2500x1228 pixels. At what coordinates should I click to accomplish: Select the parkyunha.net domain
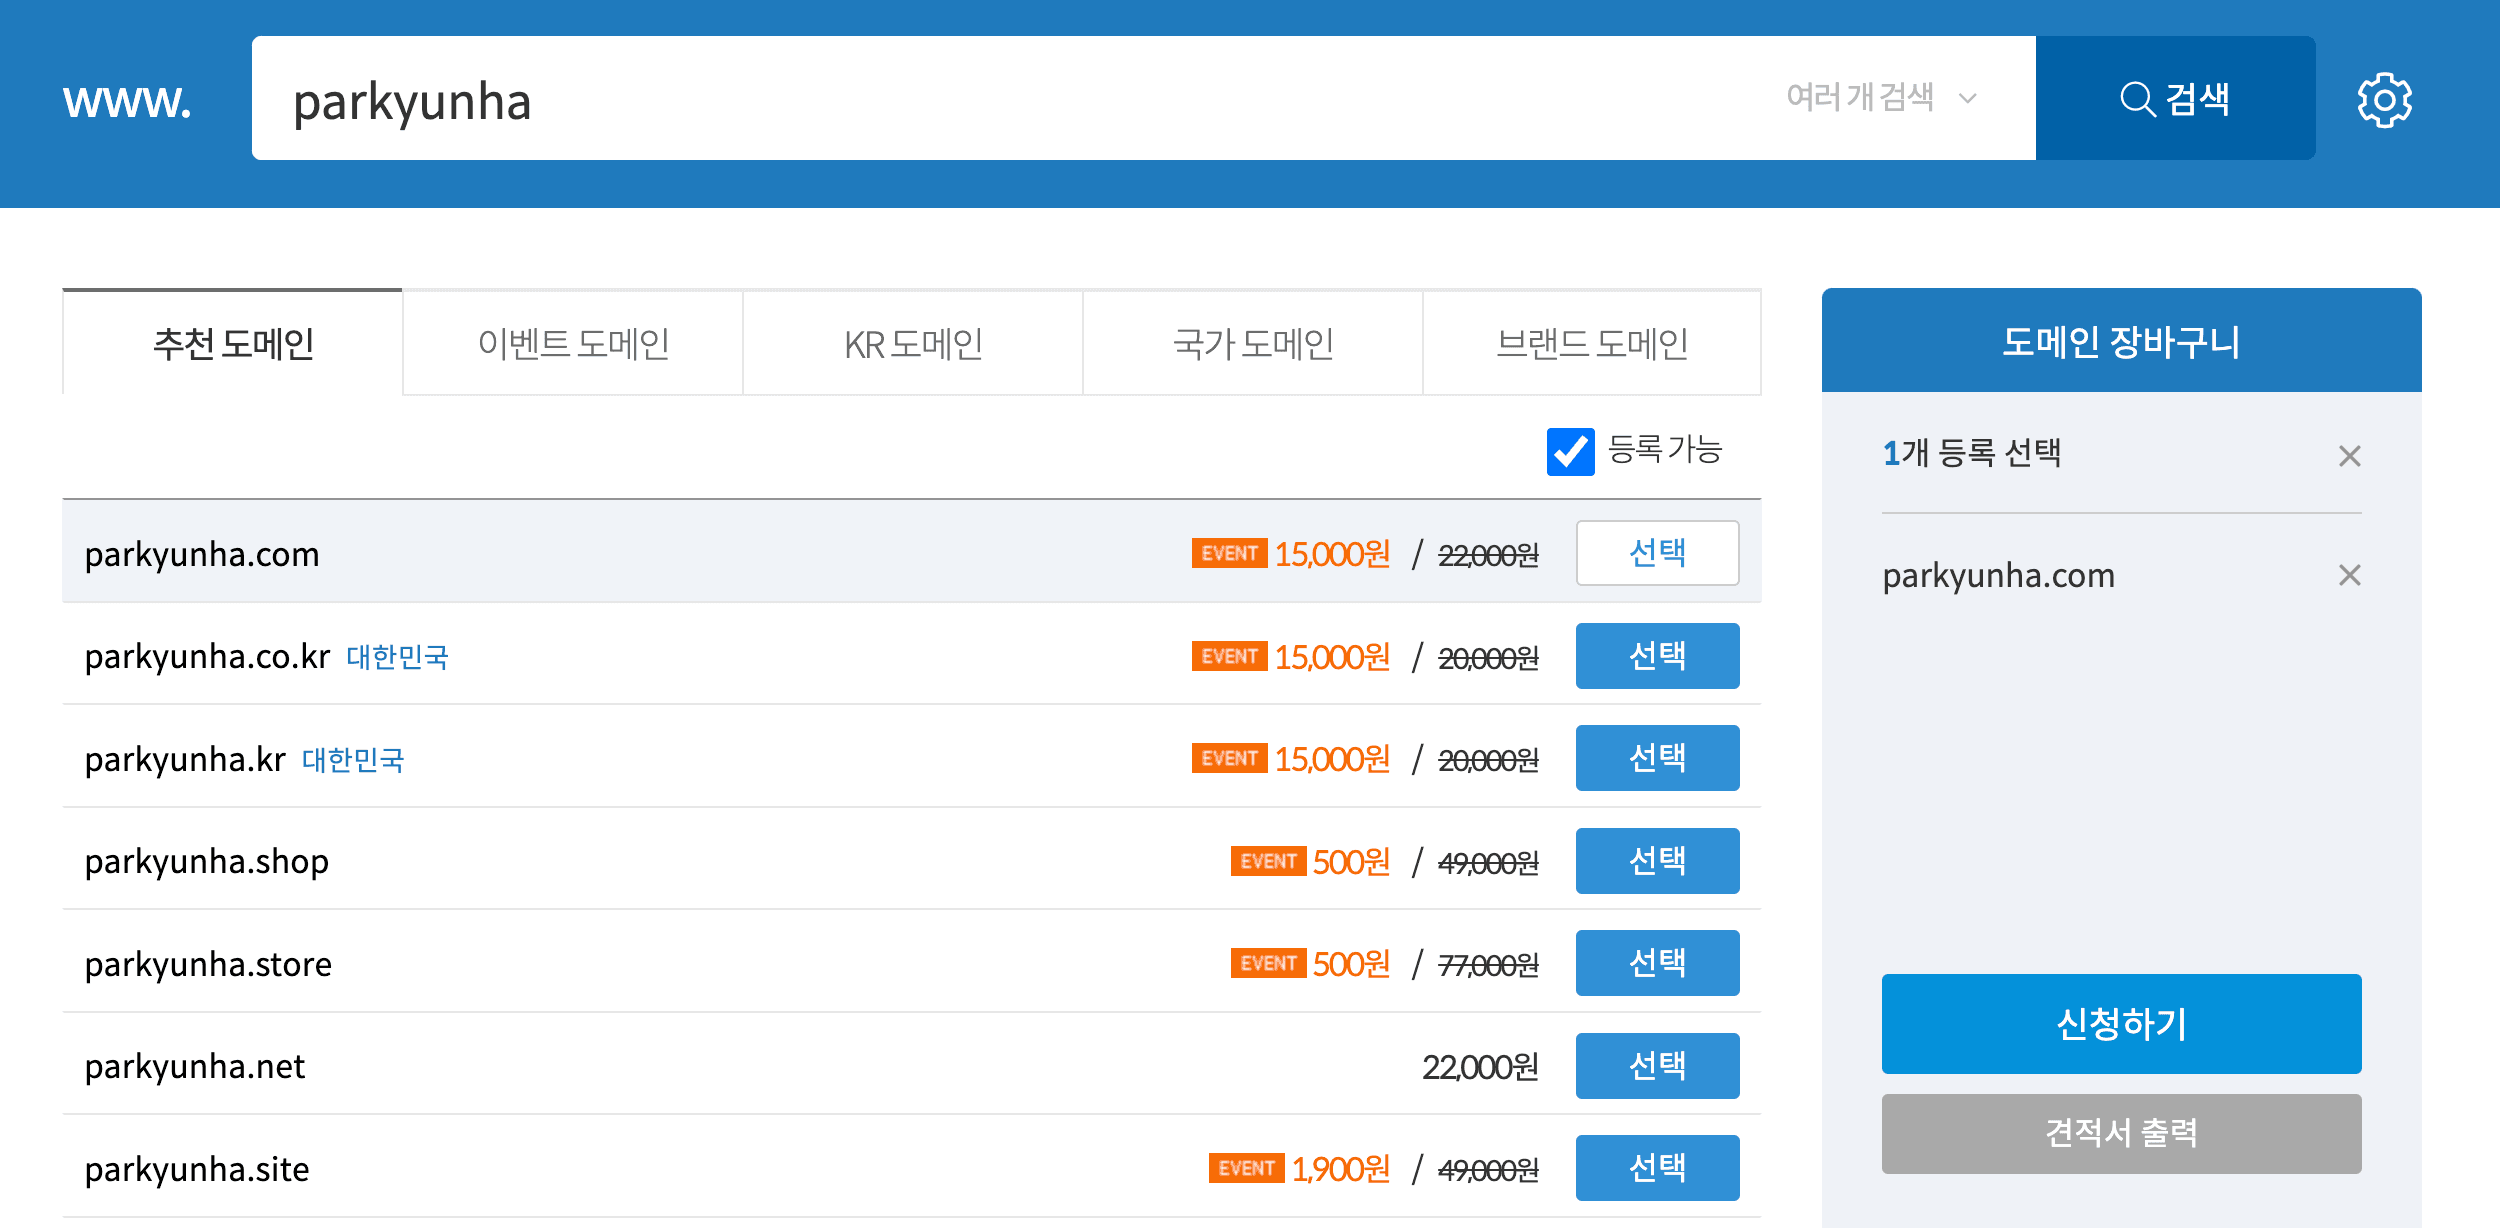(1657, 1066)
